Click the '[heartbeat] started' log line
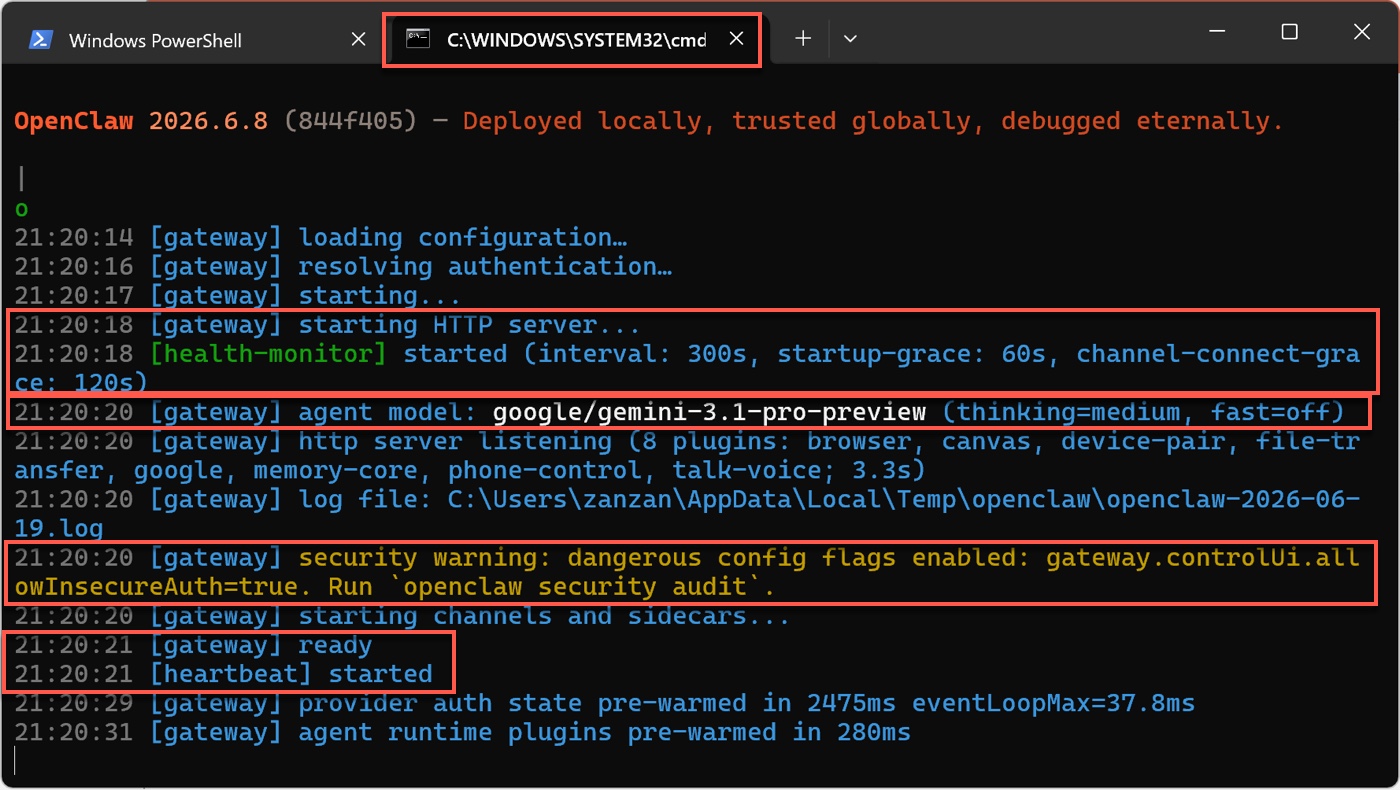The image size is (1400, 790). point(223,674)
